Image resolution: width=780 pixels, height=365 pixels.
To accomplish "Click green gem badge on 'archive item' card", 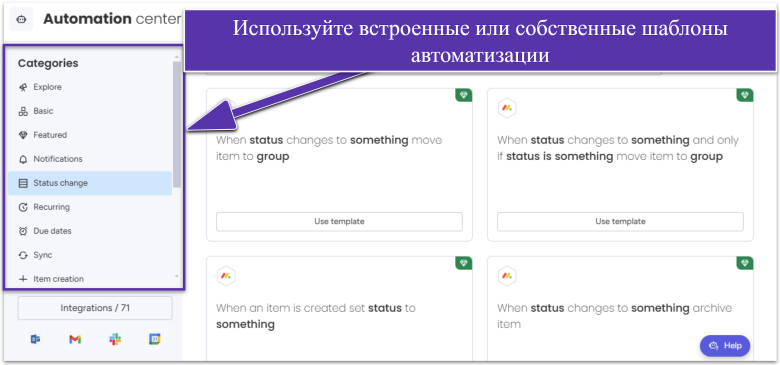I will coord(744,263).
